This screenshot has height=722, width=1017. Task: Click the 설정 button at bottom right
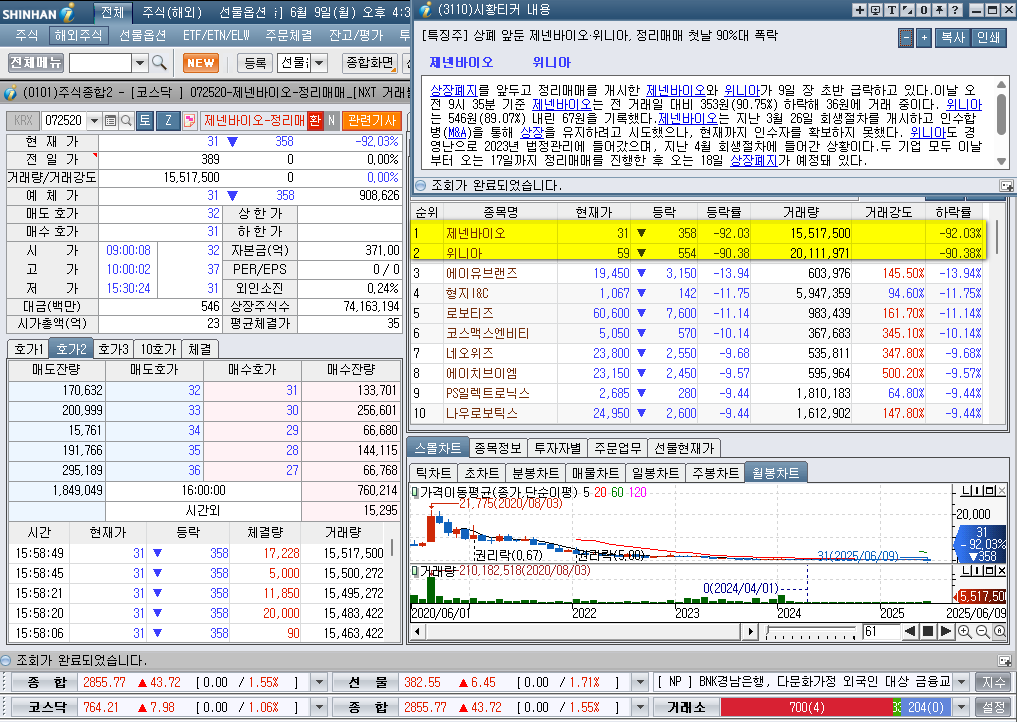(994, 707)
